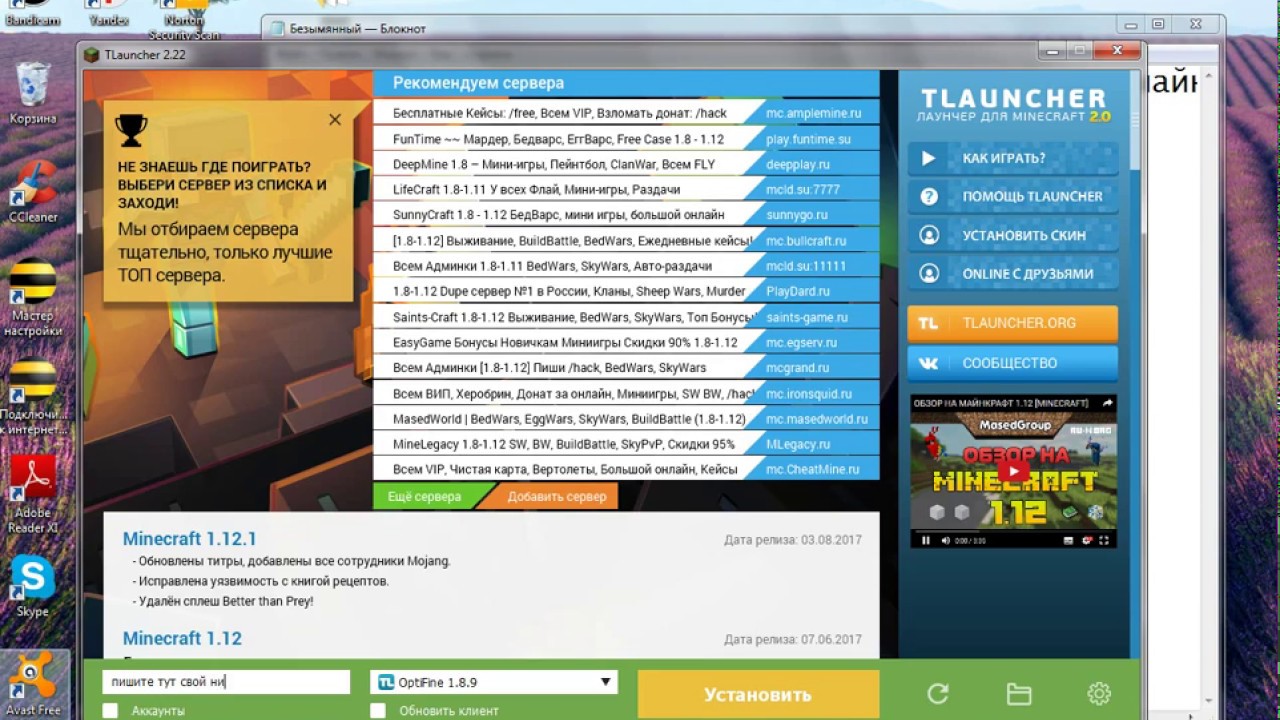Open 'Как играть?' menu button

[x=1013, y=158]
